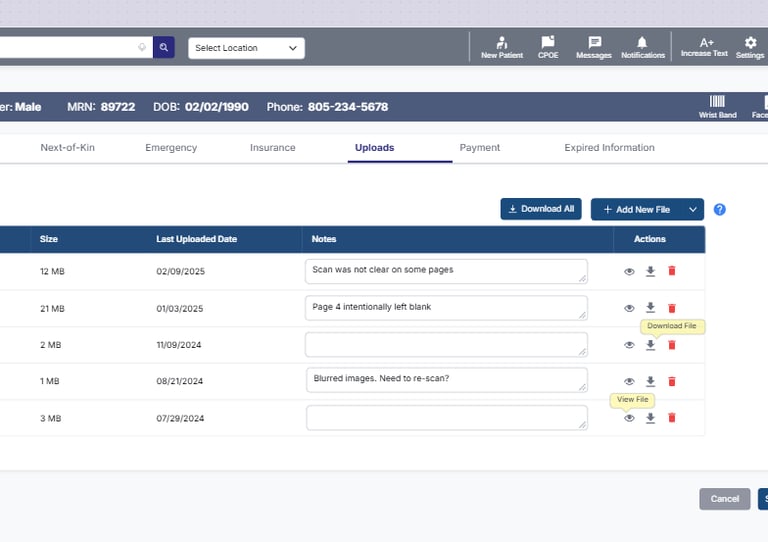This screenshot has height=542, width=768.
Task: Switch to Emergency tab
Action: 171,147
